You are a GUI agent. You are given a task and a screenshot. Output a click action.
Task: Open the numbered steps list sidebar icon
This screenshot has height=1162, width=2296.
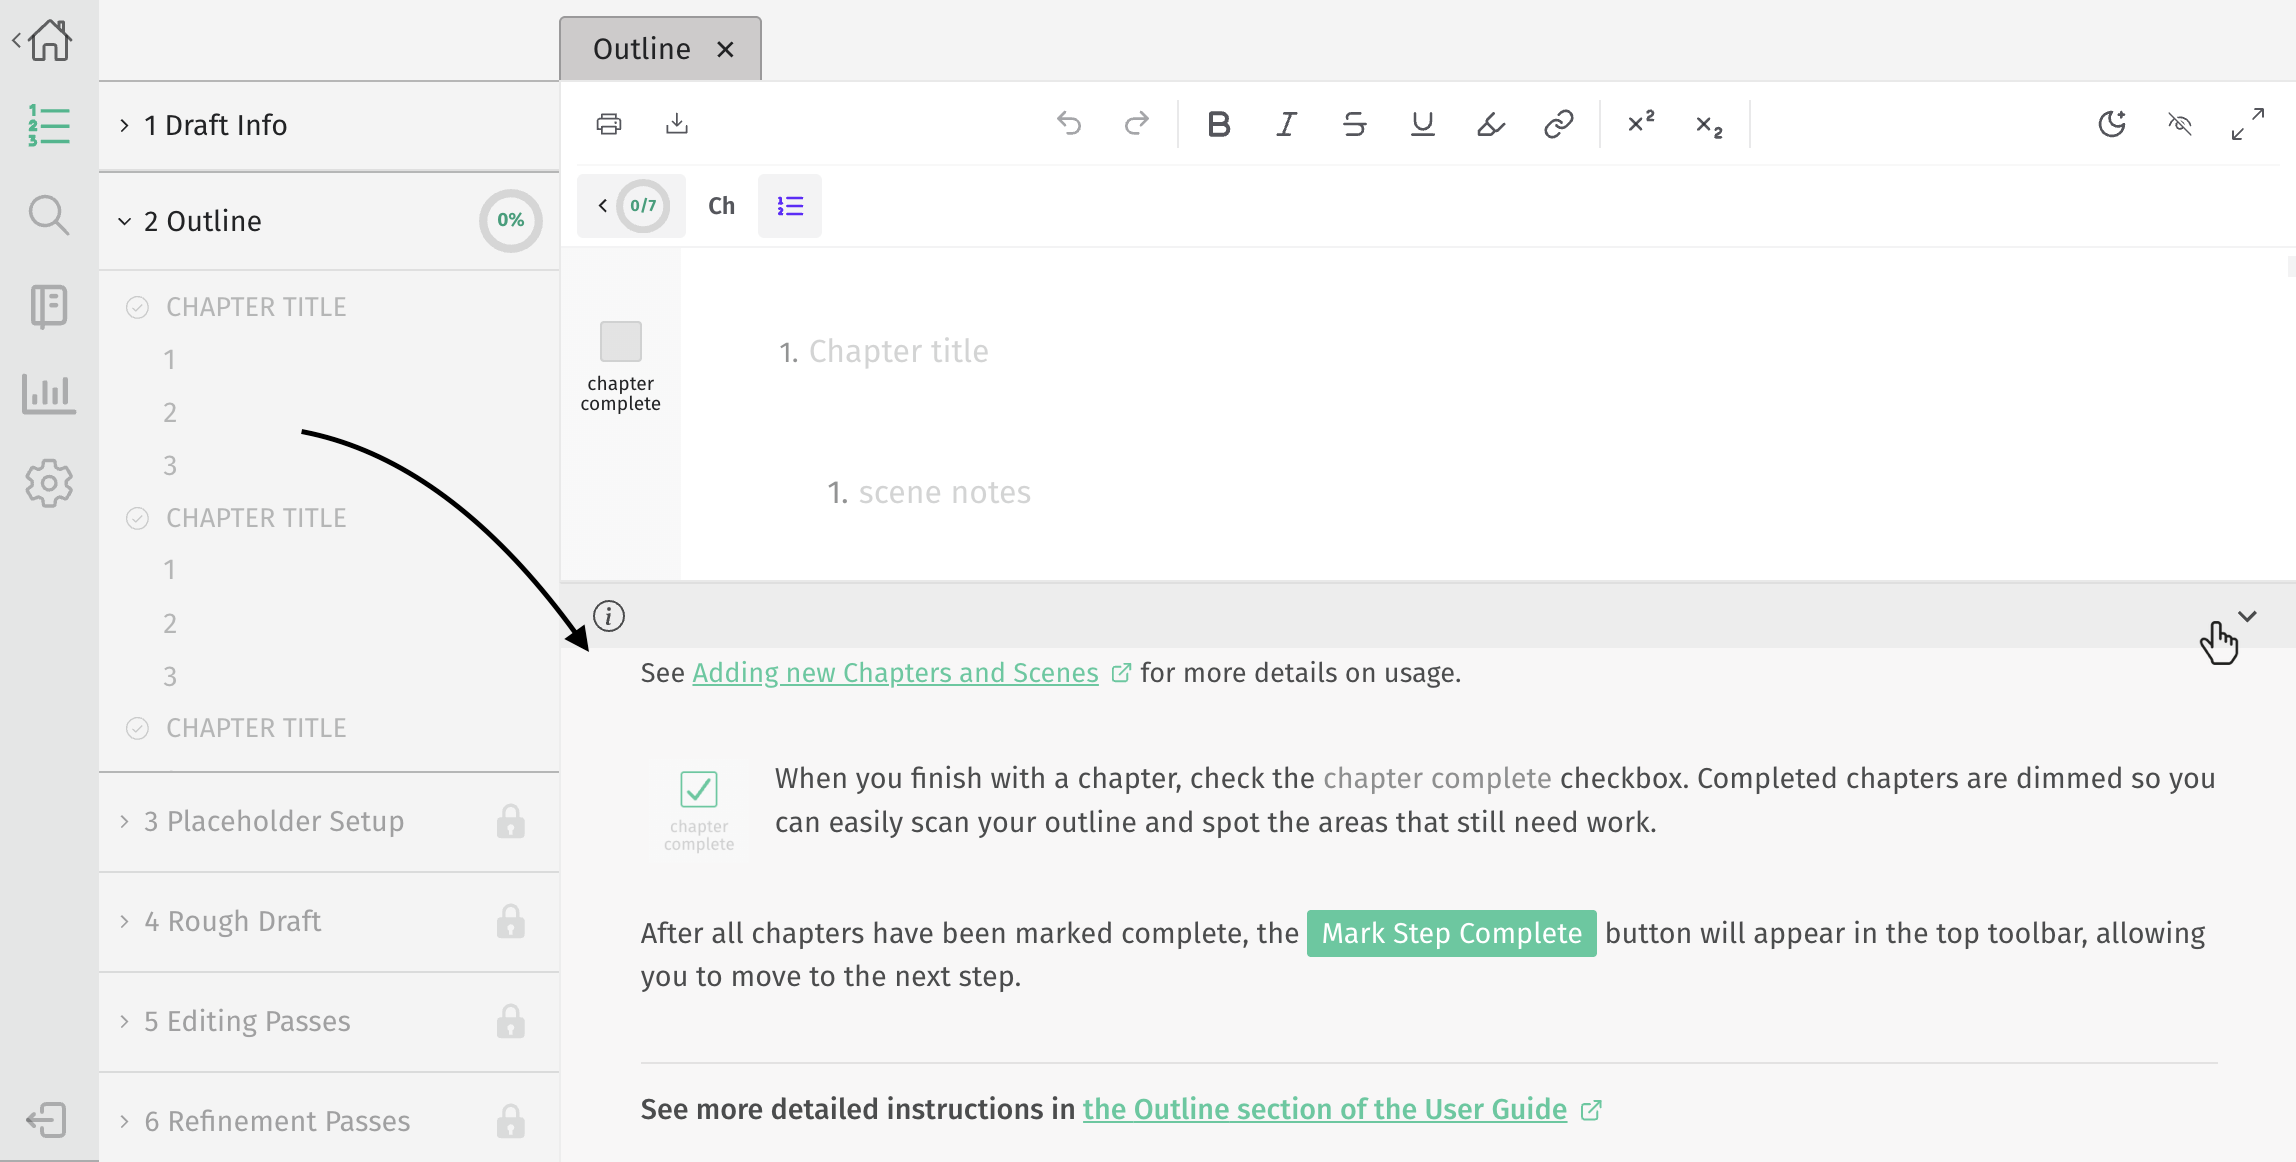pyautogui.click(x=49, y=126)
